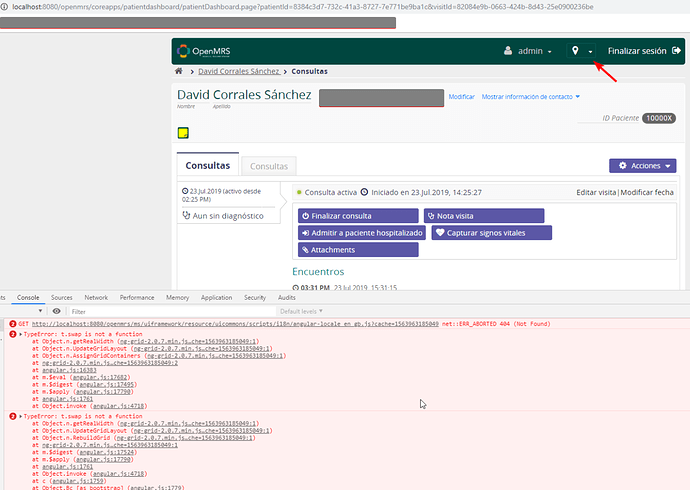
Task: Click the Nota visita button
Action: point(484,216)
